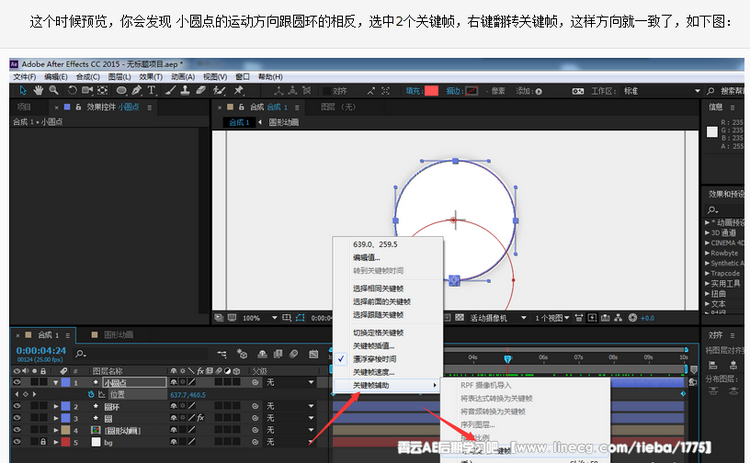
Task: Toggle fx switch on layer 3 圆
Action: [200, 418]
